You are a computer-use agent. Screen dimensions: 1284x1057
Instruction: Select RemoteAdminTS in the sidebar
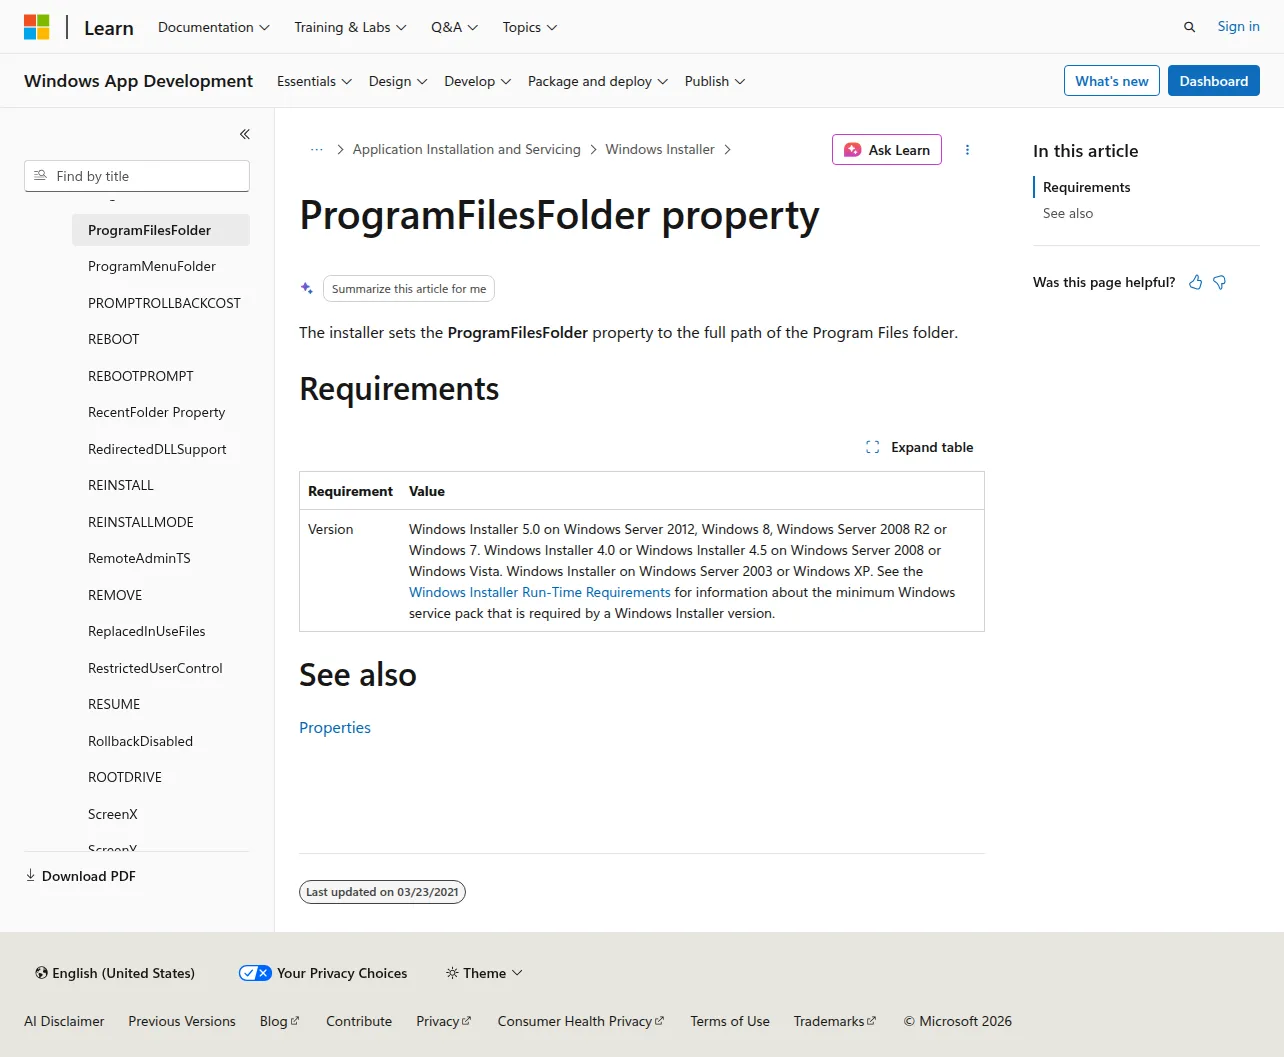click(139, 558)
